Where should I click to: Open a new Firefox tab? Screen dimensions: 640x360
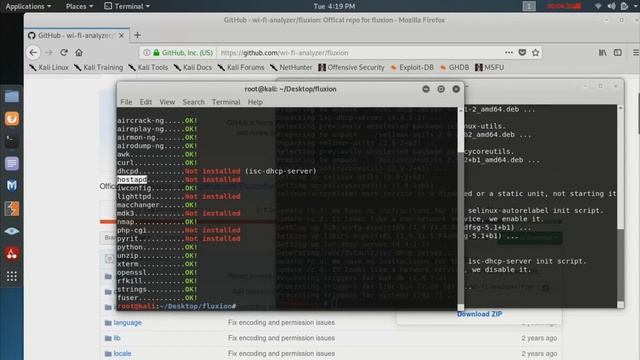pos(138,35)
